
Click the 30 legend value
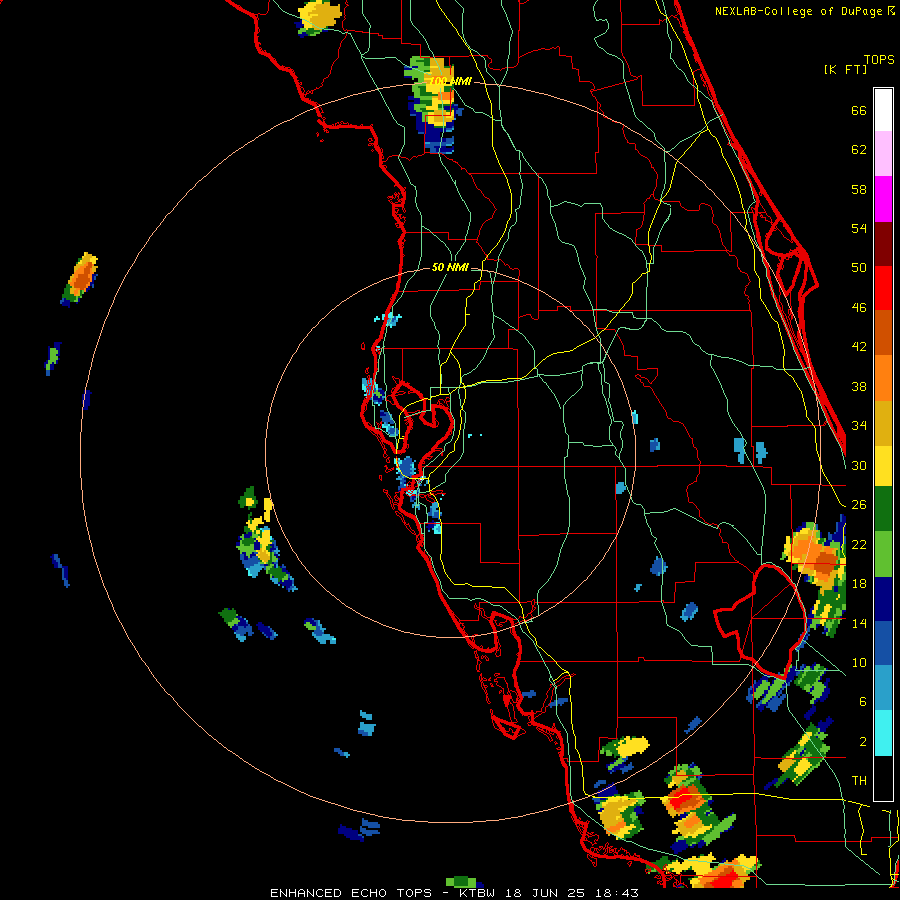859,465
